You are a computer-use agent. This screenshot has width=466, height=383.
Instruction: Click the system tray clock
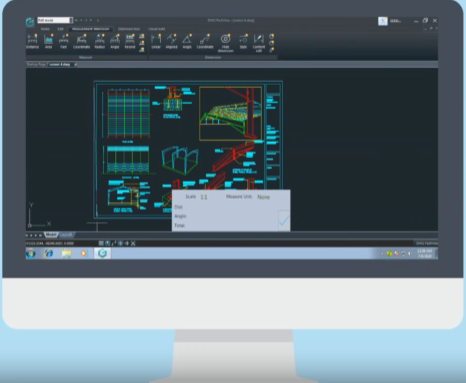[x=425, y=253]
